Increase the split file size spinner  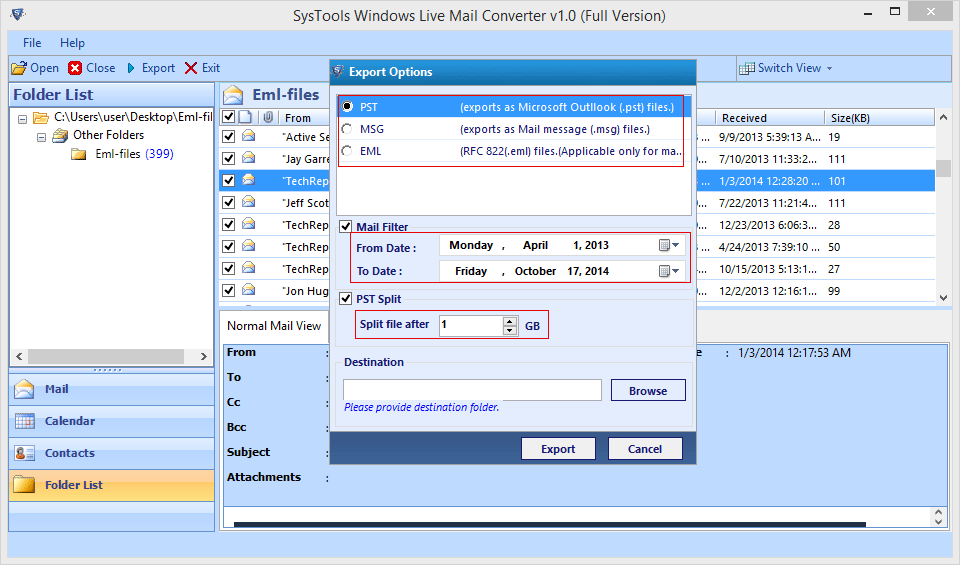tap(510, 321)
